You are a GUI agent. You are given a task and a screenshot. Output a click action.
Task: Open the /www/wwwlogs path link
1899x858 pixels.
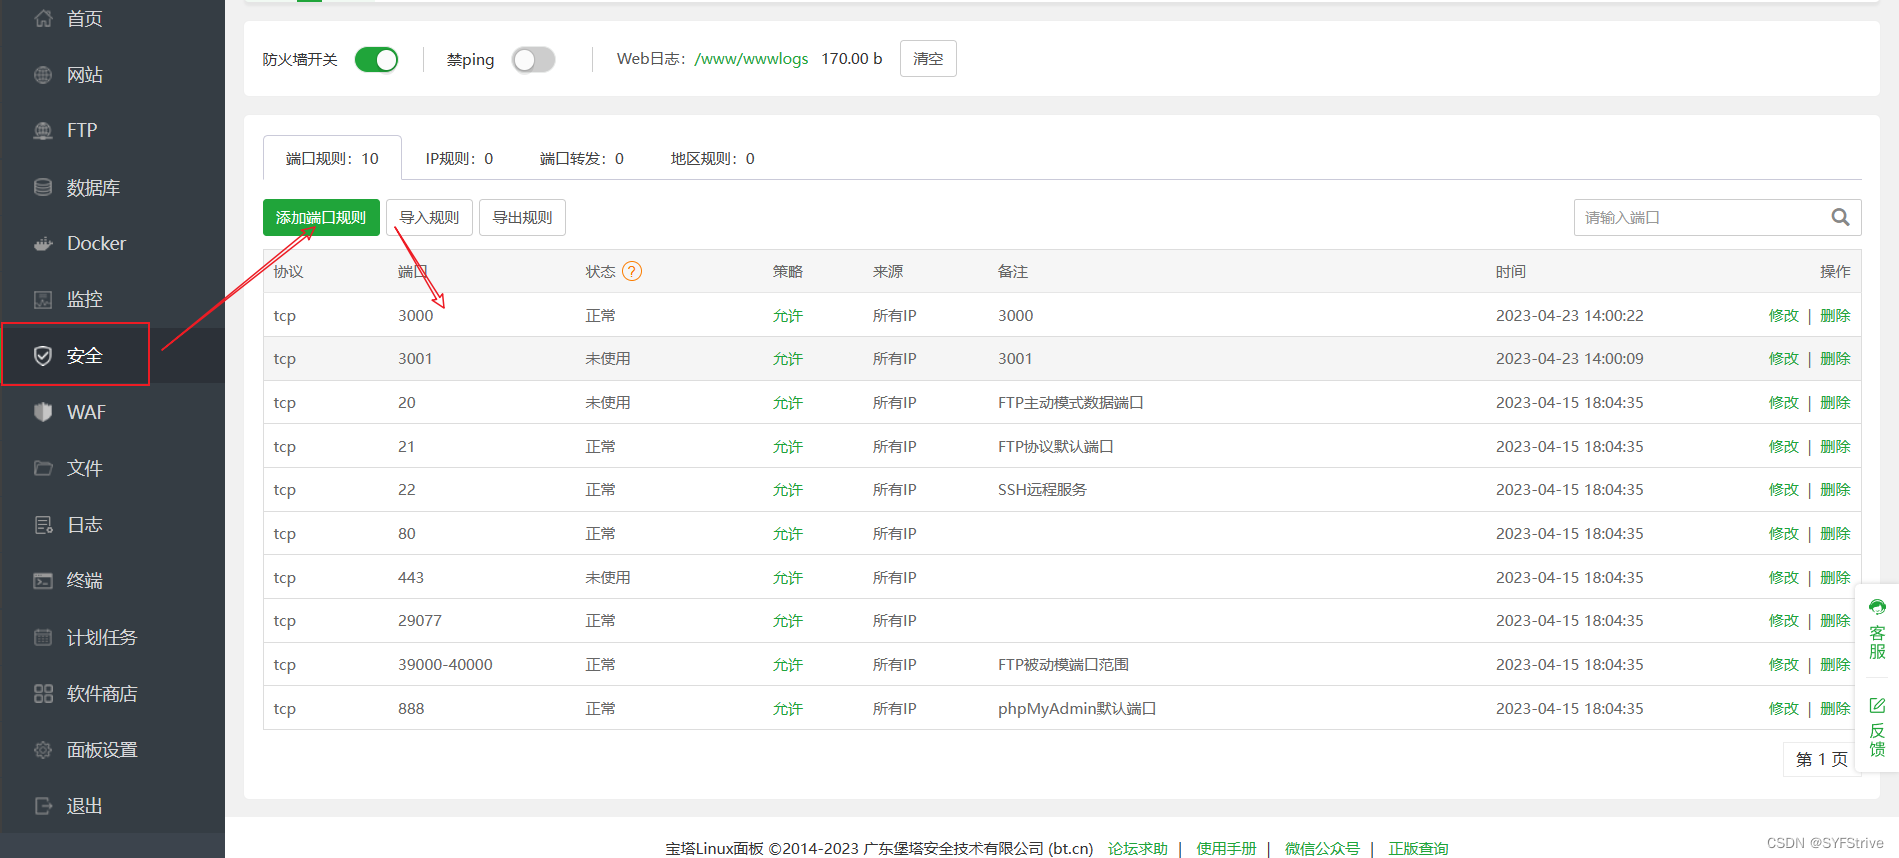pos(751,59)
